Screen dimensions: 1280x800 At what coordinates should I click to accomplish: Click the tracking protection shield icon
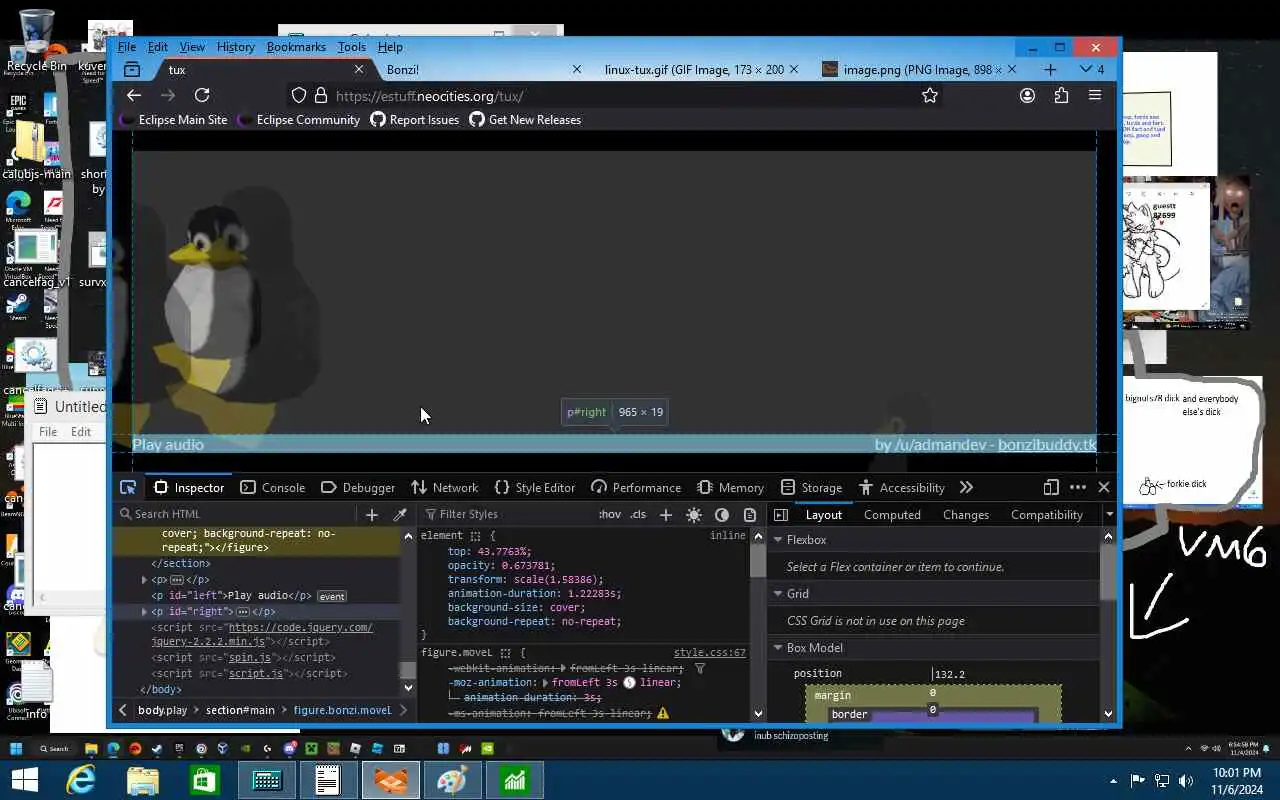click(298, 95)
